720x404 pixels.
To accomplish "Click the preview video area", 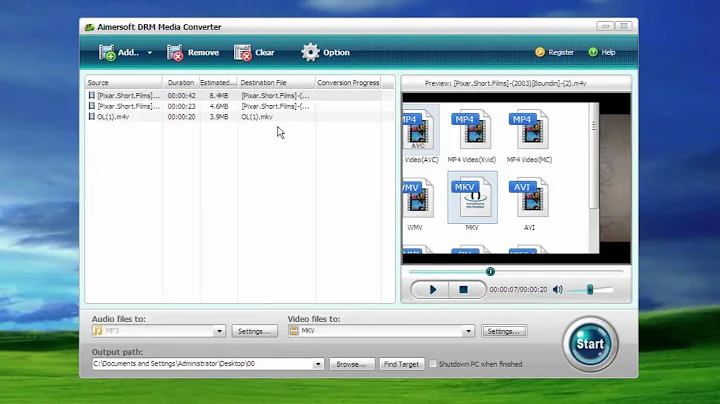I will point(516,178).
